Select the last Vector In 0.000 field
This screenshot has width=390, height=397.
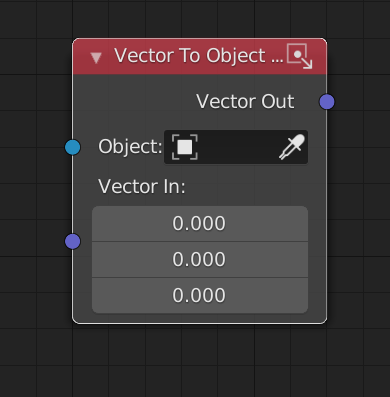click(200, 295)
